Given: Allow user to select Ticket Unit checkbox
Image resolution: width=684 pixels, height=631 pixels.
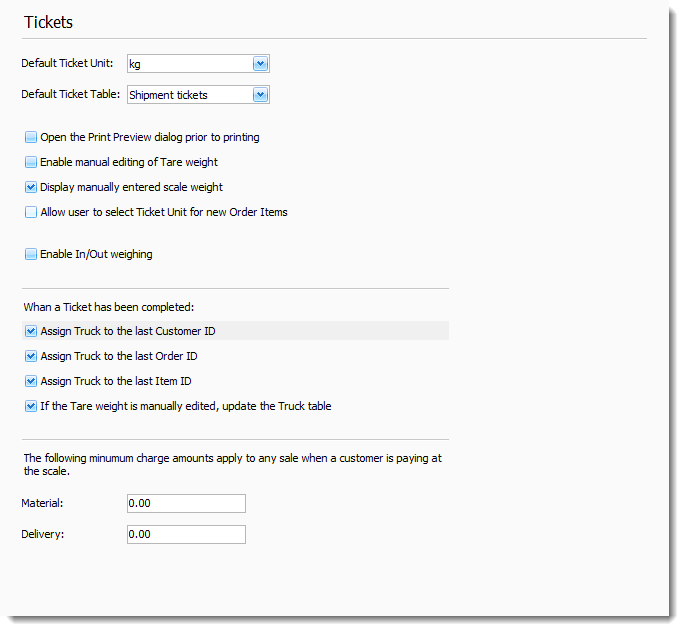Looking at the screenshot, I should tap(31, 212).
